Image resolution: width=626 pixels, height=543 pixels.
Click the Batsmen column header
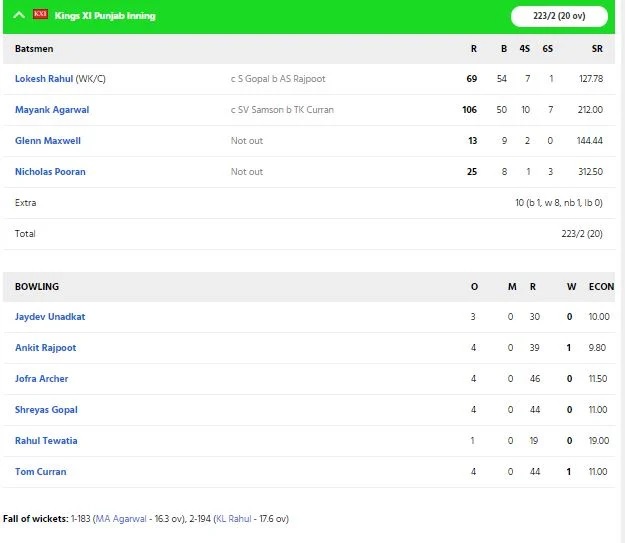point(34,49)
